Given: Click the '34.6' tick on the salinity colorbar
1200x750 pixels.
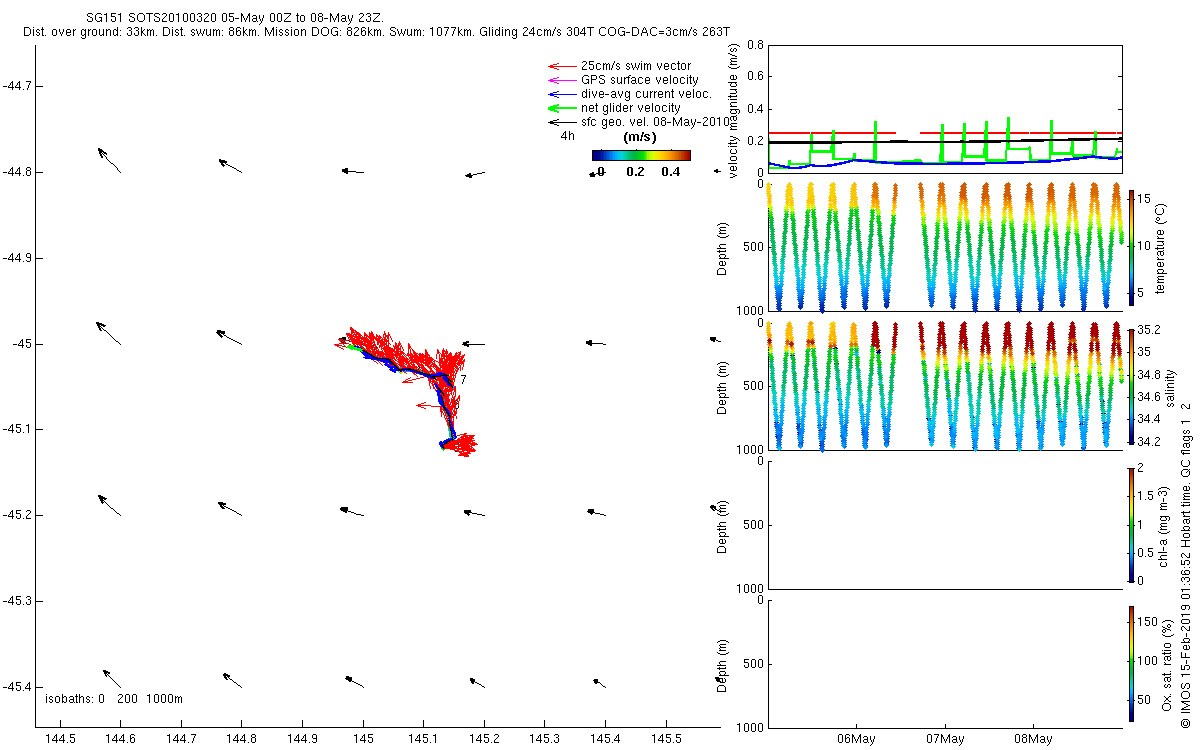Looking at the screenshot, I should click(x=1149, y=398).
